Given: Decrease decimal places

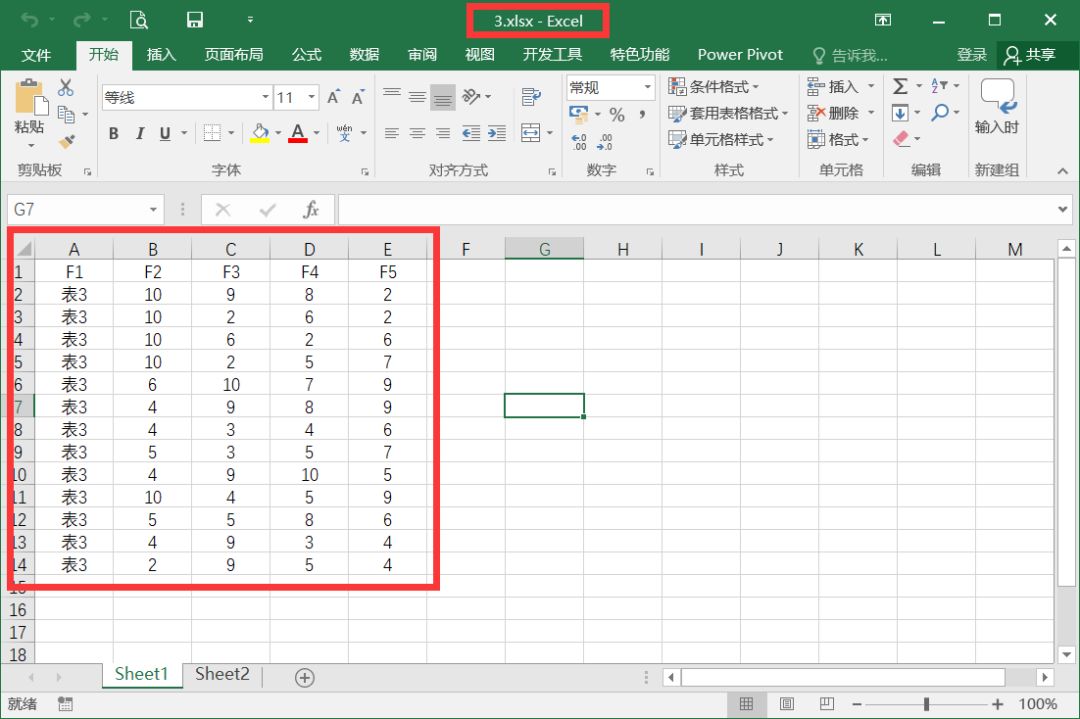Looking at the screenshot, I should (x=605, y=142).
